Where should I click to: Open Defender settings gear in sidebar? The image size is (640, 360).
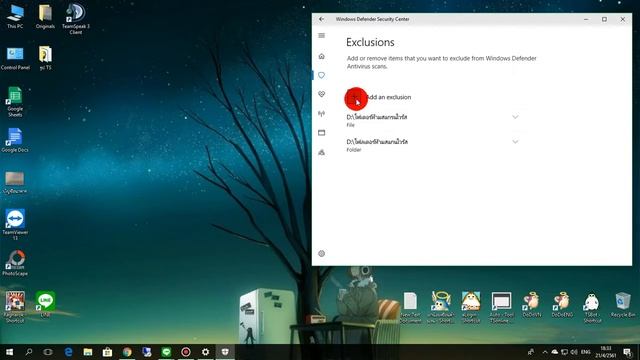(322, 253)
